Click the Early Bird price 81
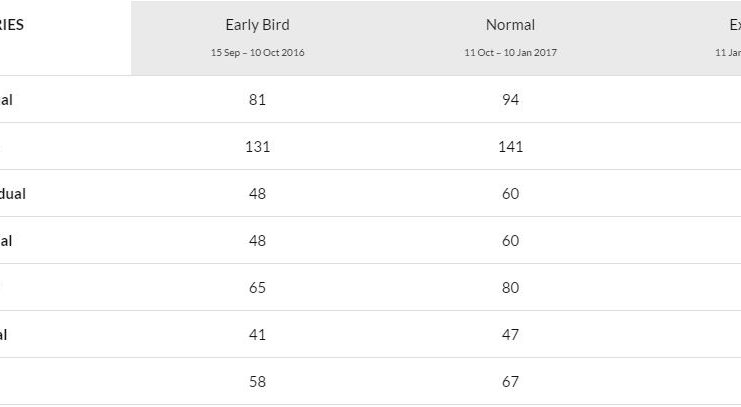The height and width of the screenshot is (407, 741). click(258, 100)
